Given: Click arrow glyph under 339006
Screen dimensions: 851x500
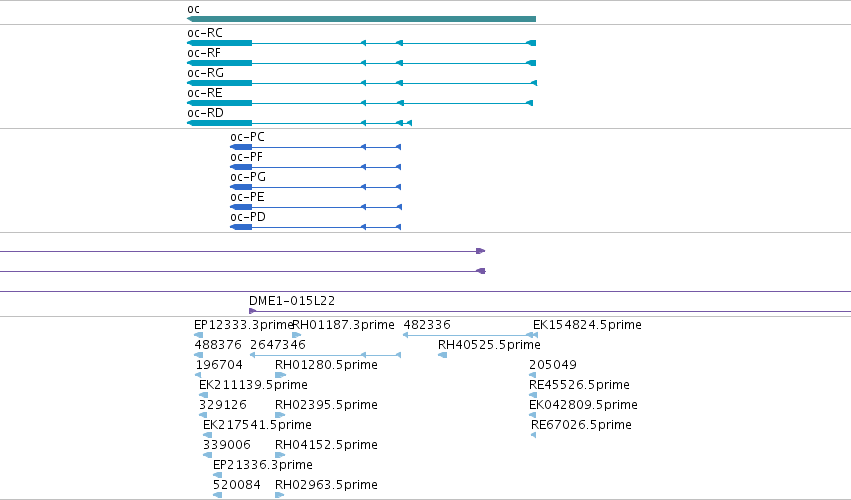Looking at the screenshot, I should click(x=207, y=455).
